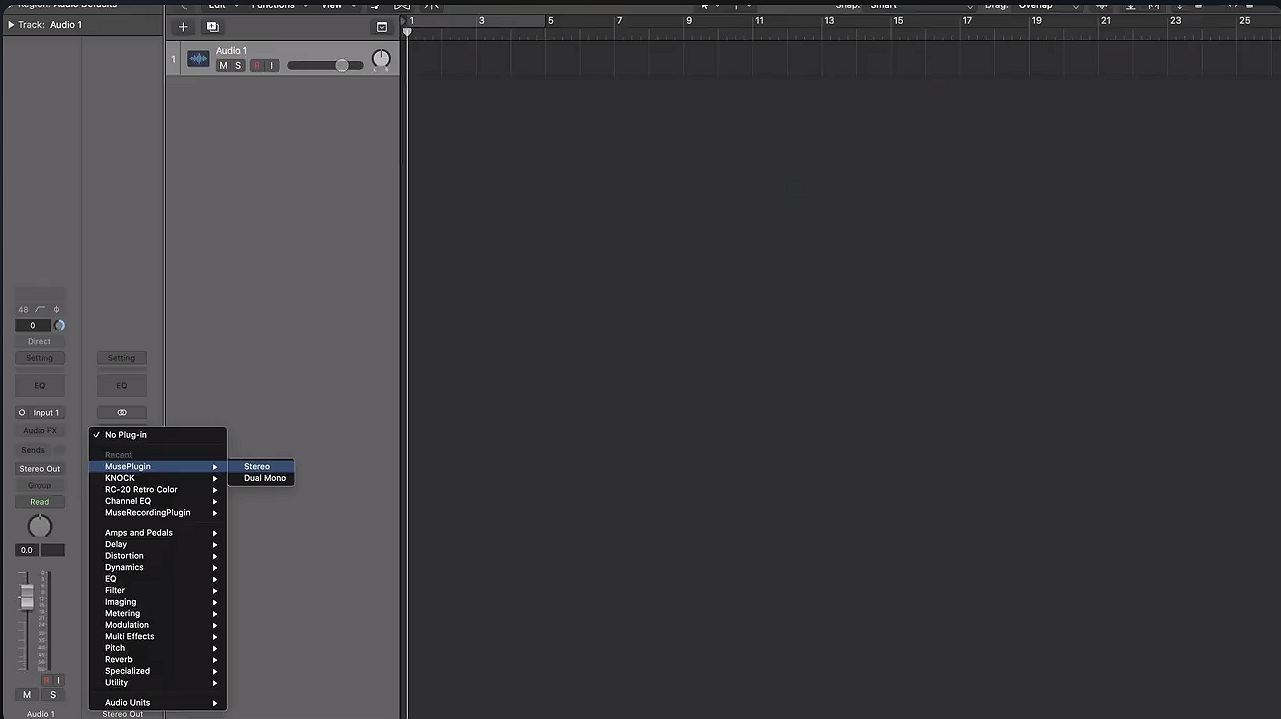Viewport: 1281px width, 719px height.
Task: Click the Sends slot button
Action: click(34, 450)
